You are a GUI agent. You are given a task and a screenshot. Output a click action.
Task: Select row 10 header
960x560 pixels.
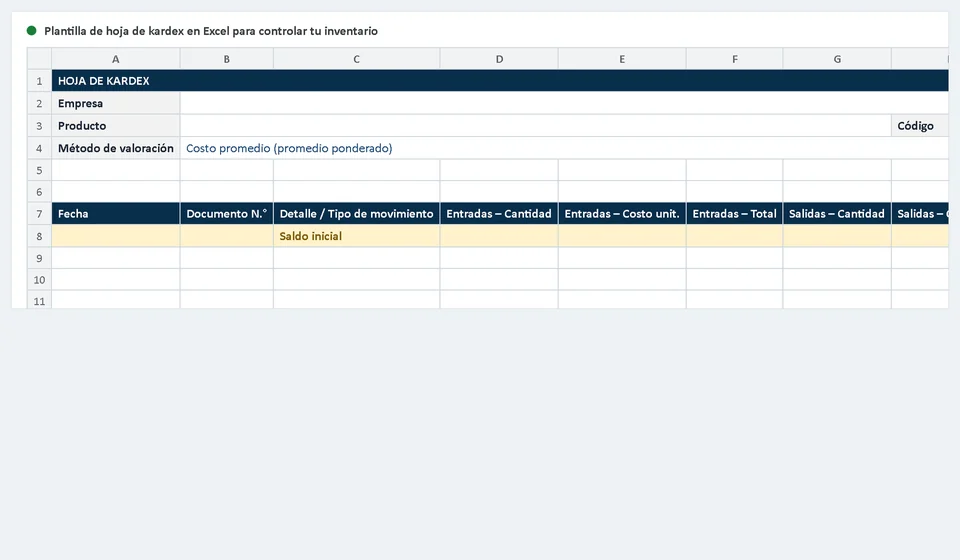(39, 280)
